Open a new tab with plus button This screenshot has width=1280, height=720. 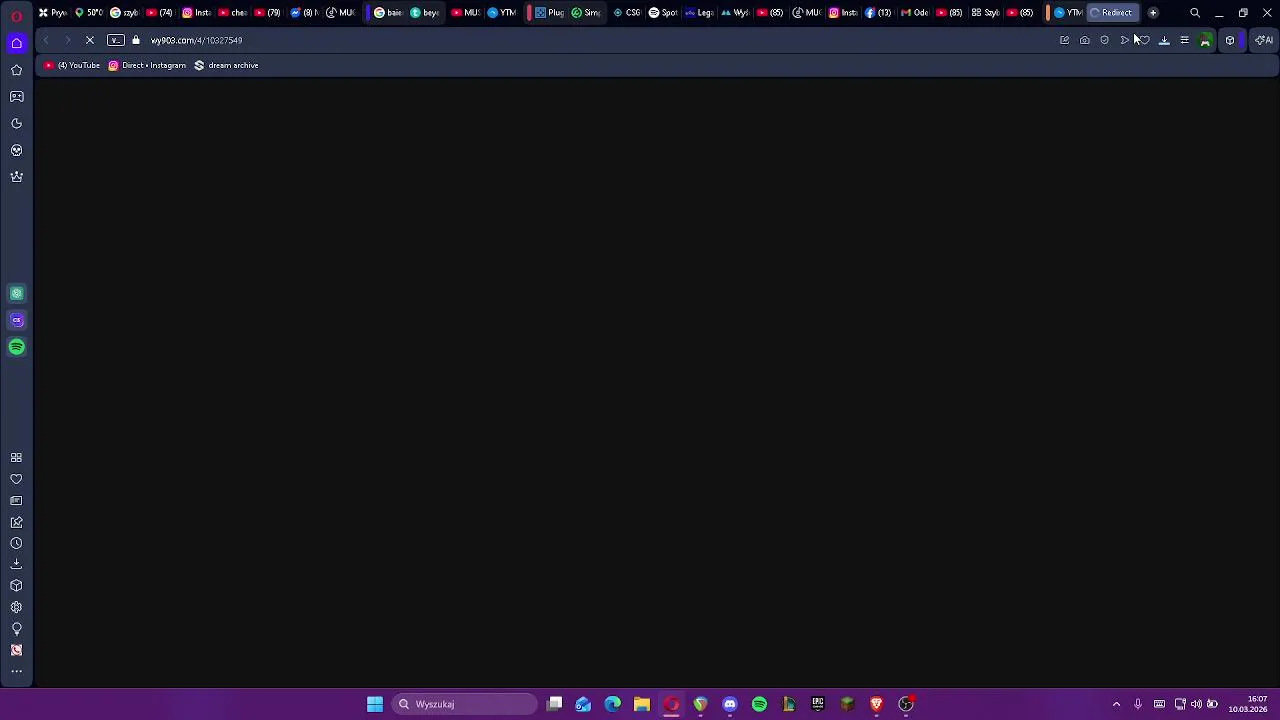click(1153, 13)
